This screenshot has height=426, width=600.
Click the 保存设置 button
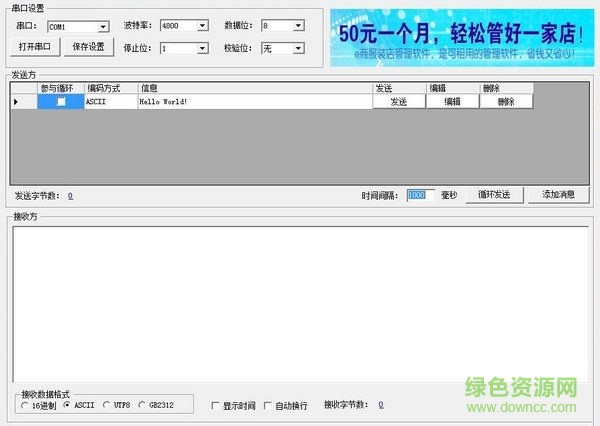[88, 47]
